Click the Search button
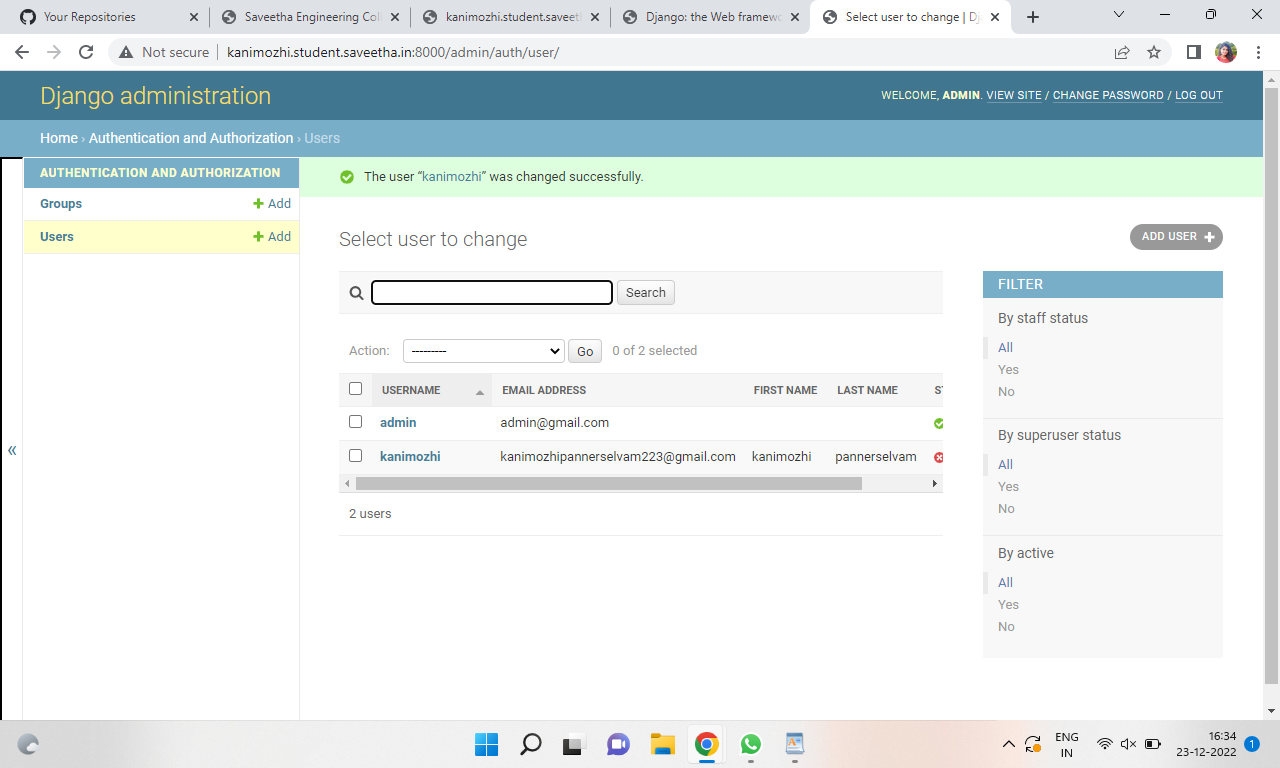The image size is (1280, 768). (x=646, y=292)
